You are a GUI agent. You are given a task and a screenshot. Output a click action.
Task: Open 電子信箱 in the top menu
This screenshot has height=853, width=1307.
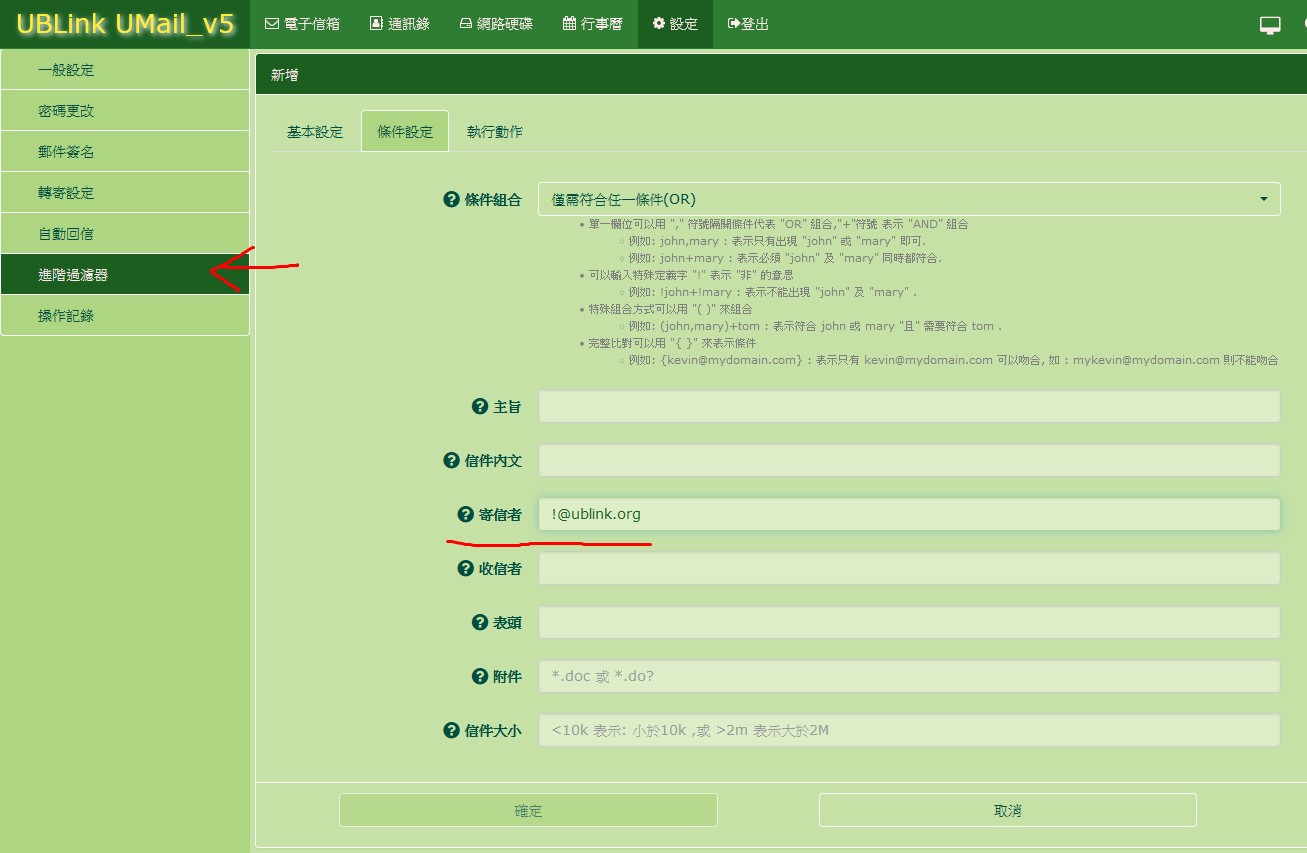pyautogui.click(x=302, y=24)
